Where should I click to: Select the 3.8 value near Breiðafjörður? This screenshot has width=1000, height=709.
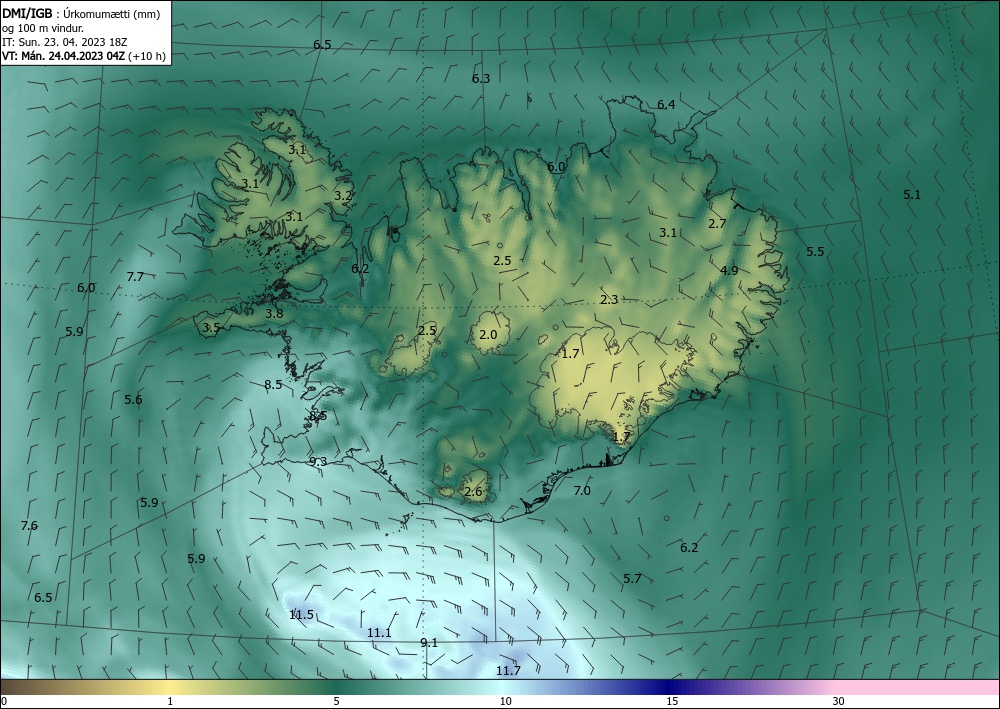coord(274,314)
